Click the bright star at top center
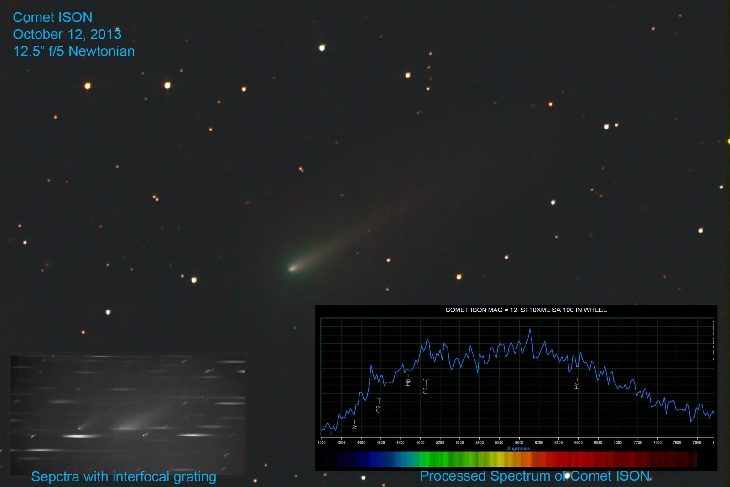 tap(322, 46)
